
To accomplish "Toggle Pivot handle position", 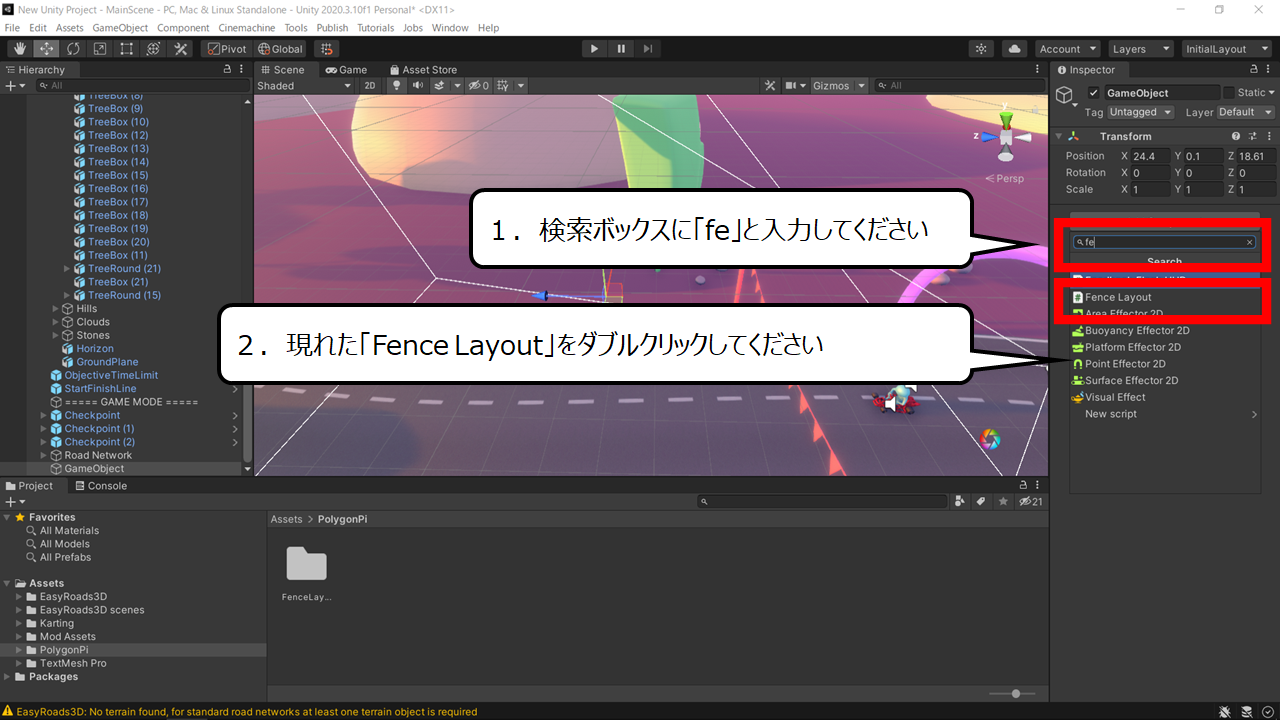I will [x=226, y=49].
